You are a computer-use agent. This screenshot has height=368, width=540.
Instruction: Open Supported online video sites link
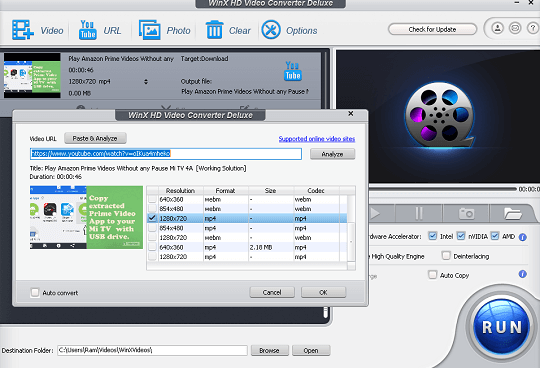(316, 138)
